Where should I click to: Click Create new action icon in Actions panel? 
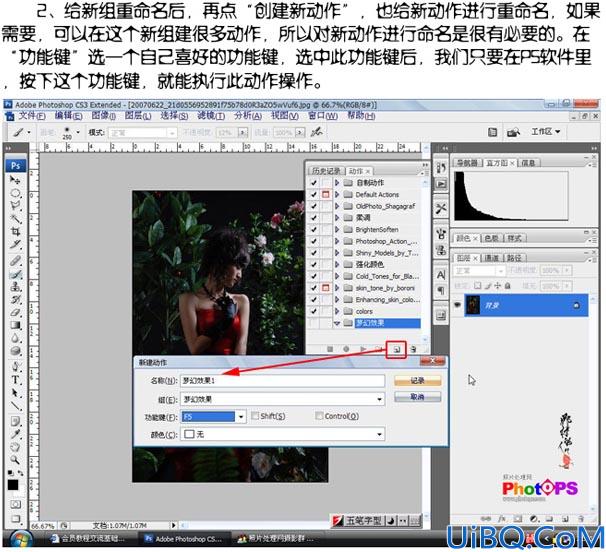396,349
